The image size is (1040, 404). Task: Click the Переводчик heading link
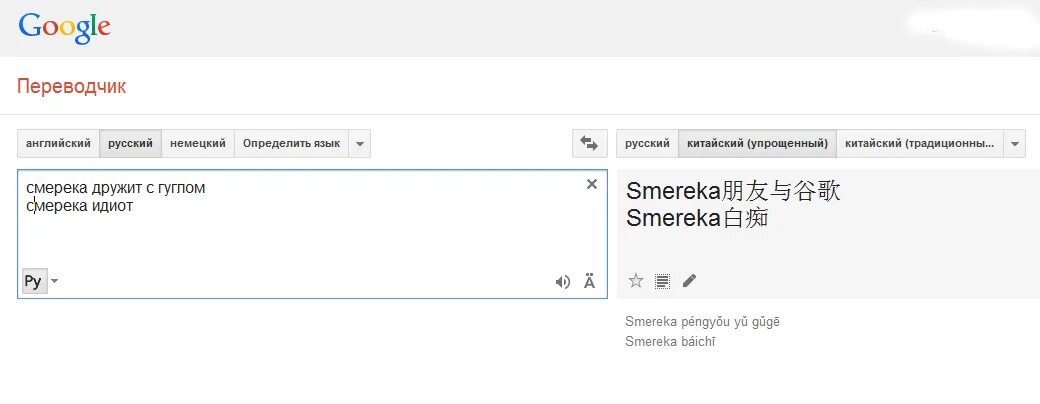(x=72, y=87)
